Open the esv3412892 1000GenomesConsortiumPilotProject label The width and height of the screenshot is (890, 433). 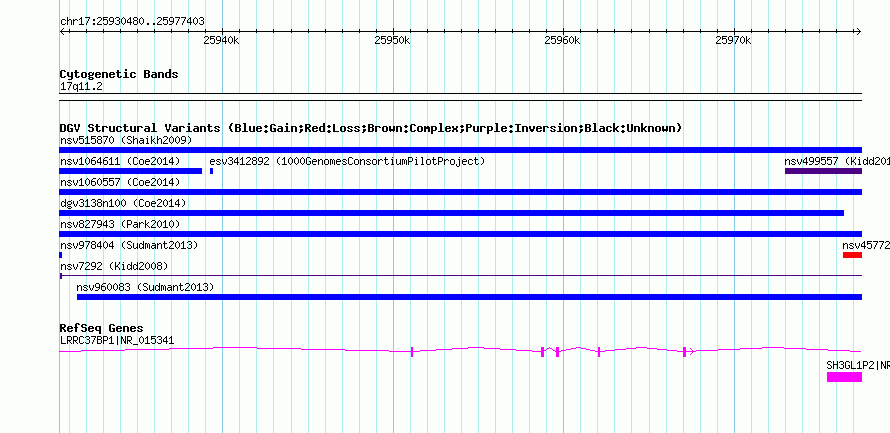pyautogui.click(x=347, y=161)
